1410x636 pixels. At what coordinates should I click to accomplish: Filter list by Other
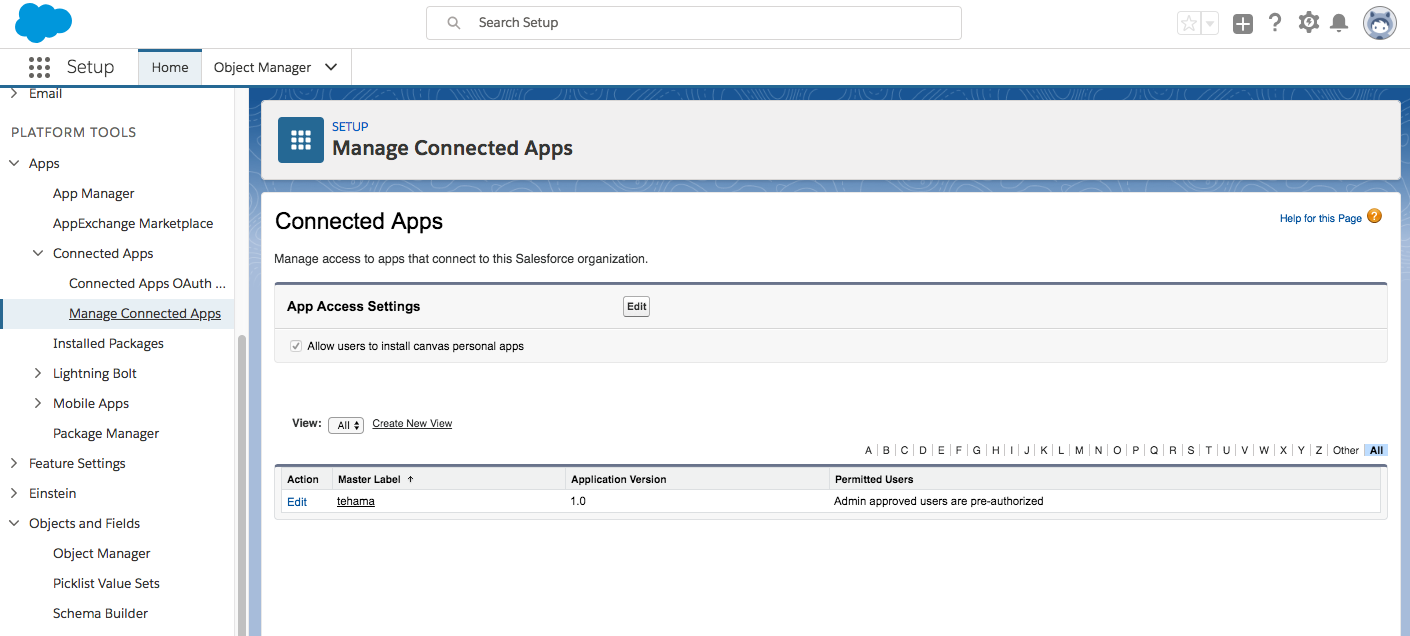pyautogui.click(x=1346, y=451)
